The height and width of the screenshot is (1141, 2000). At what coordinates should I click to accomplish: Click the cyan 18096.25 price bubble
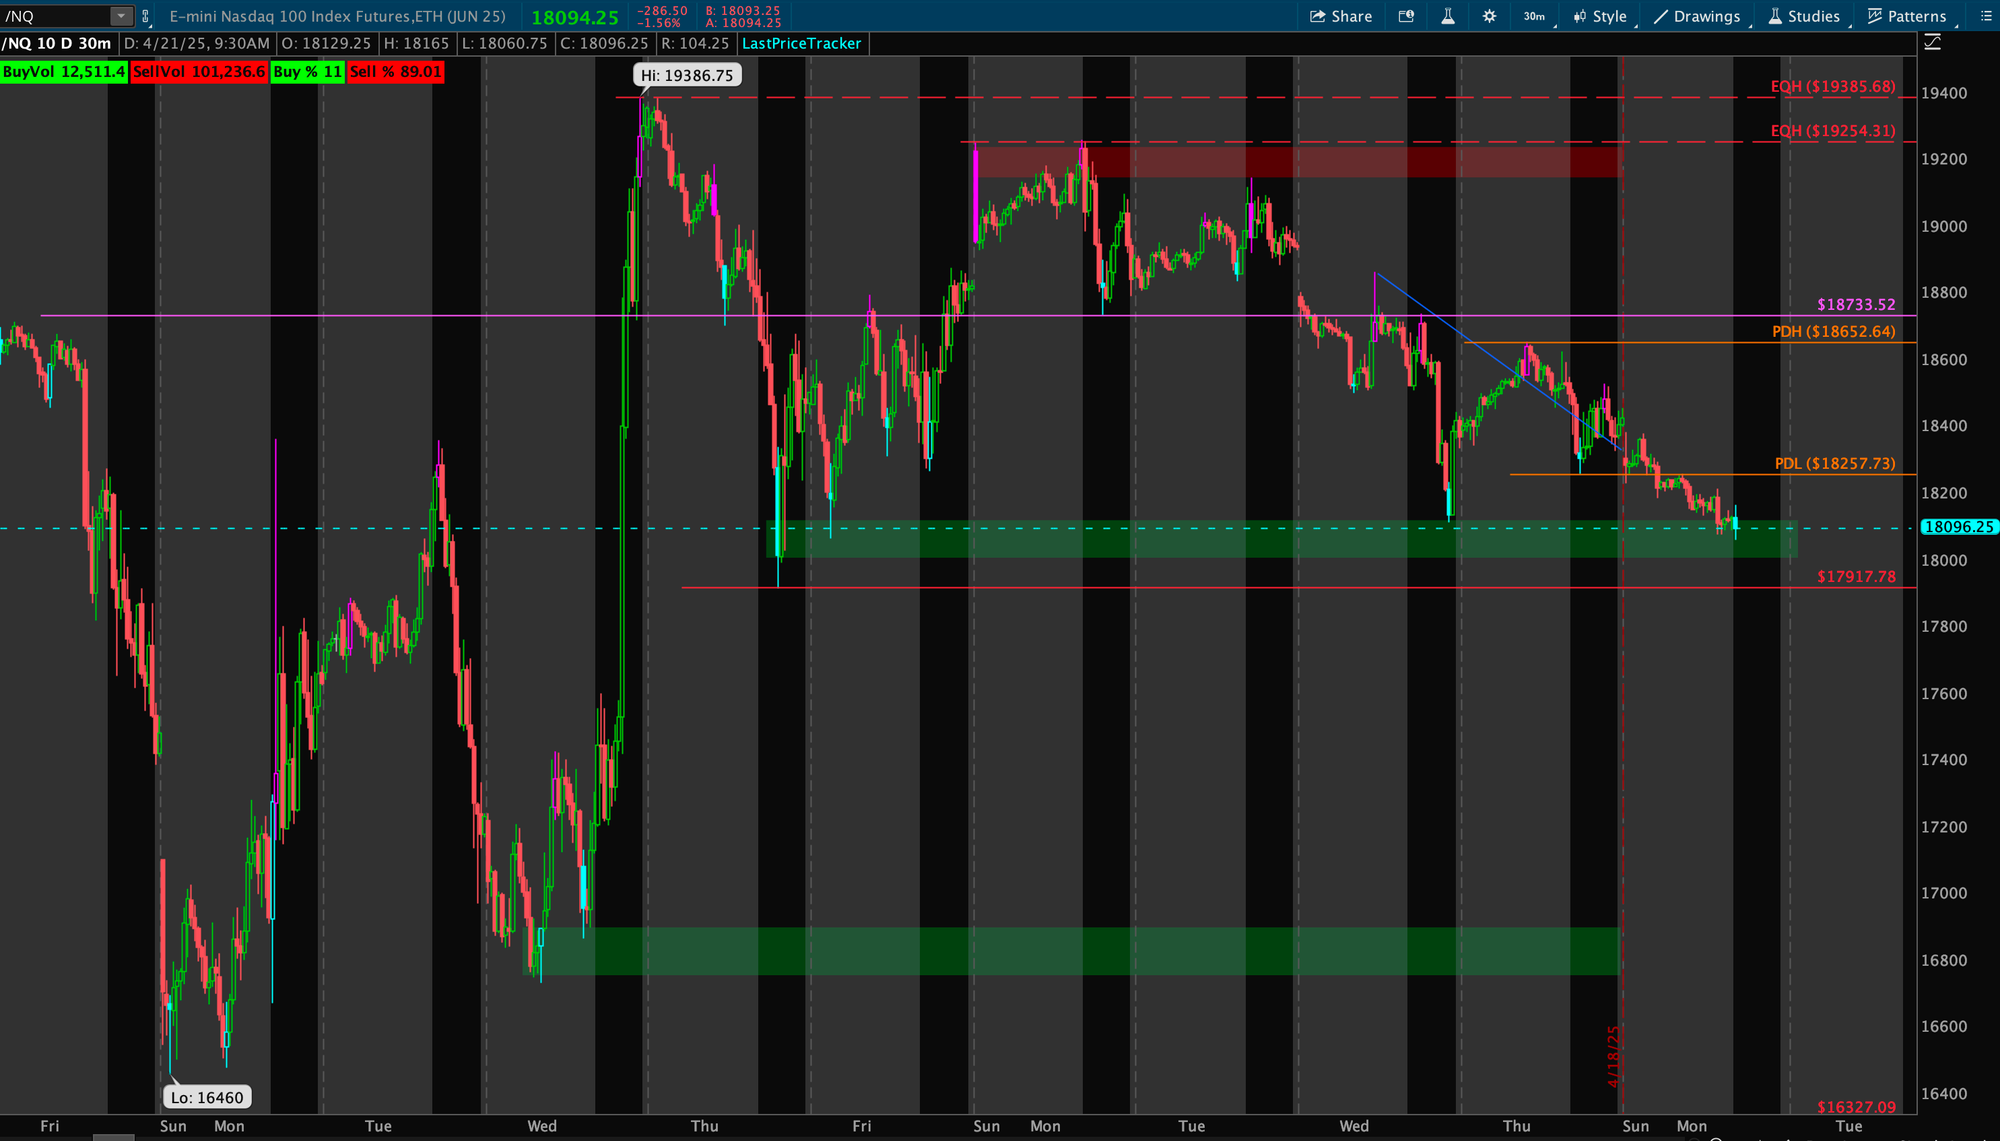[x=1958, y=527]
